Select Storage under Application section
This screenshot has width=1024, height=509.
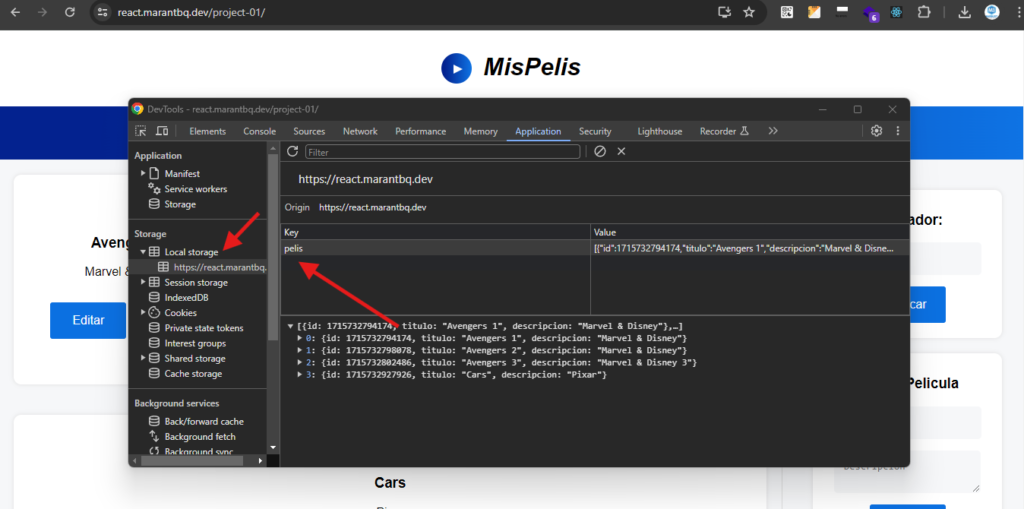click(x=180, y=204)
